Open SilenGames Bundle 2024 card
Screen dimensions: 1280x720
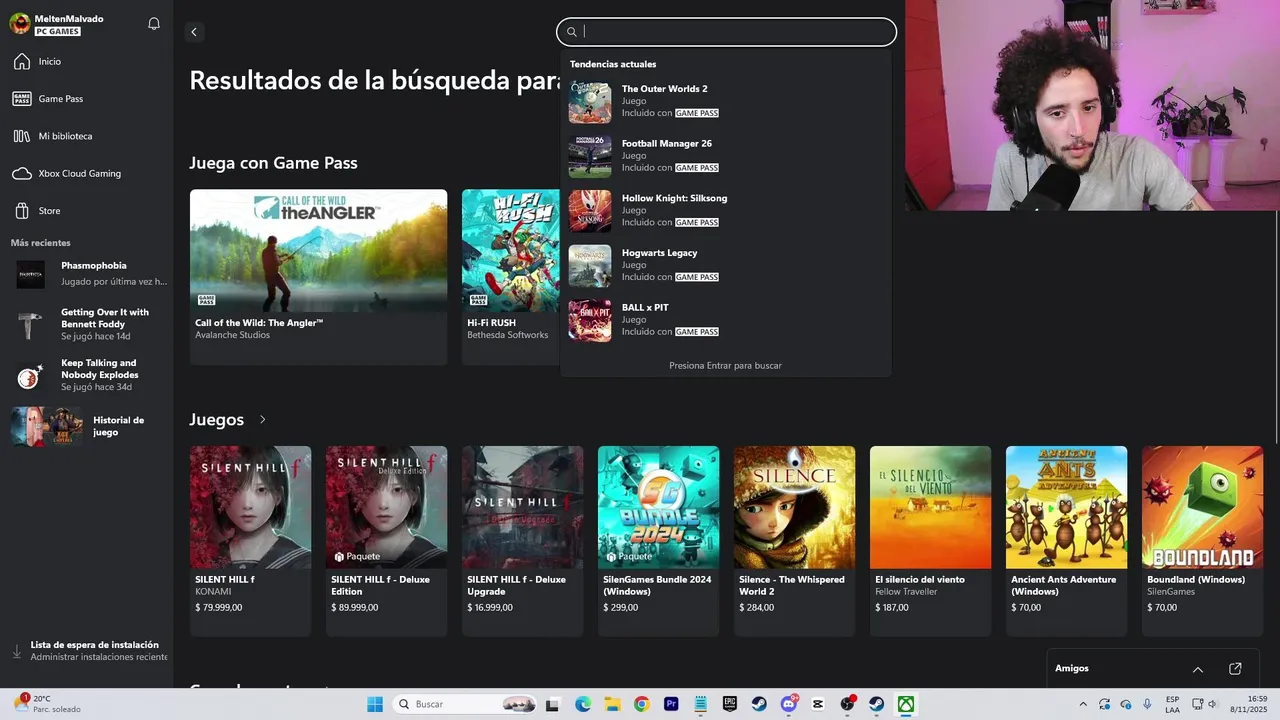[x=658, y=541]
